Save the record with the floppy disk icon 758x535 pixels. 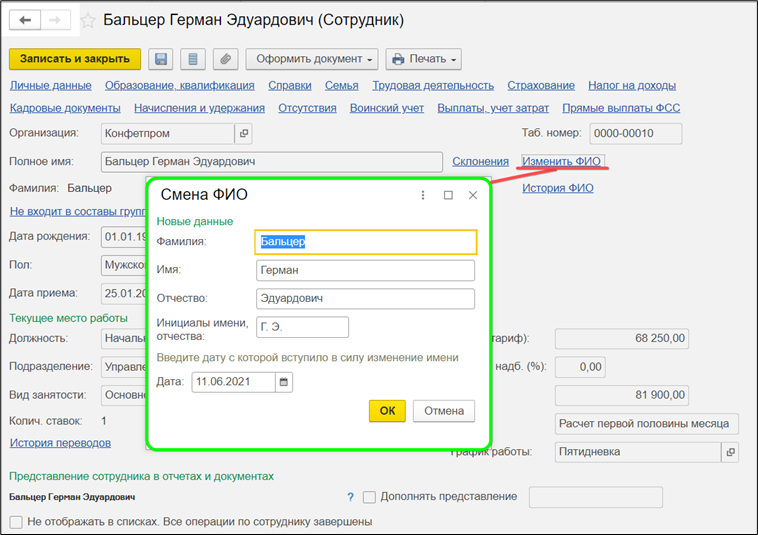160,59
